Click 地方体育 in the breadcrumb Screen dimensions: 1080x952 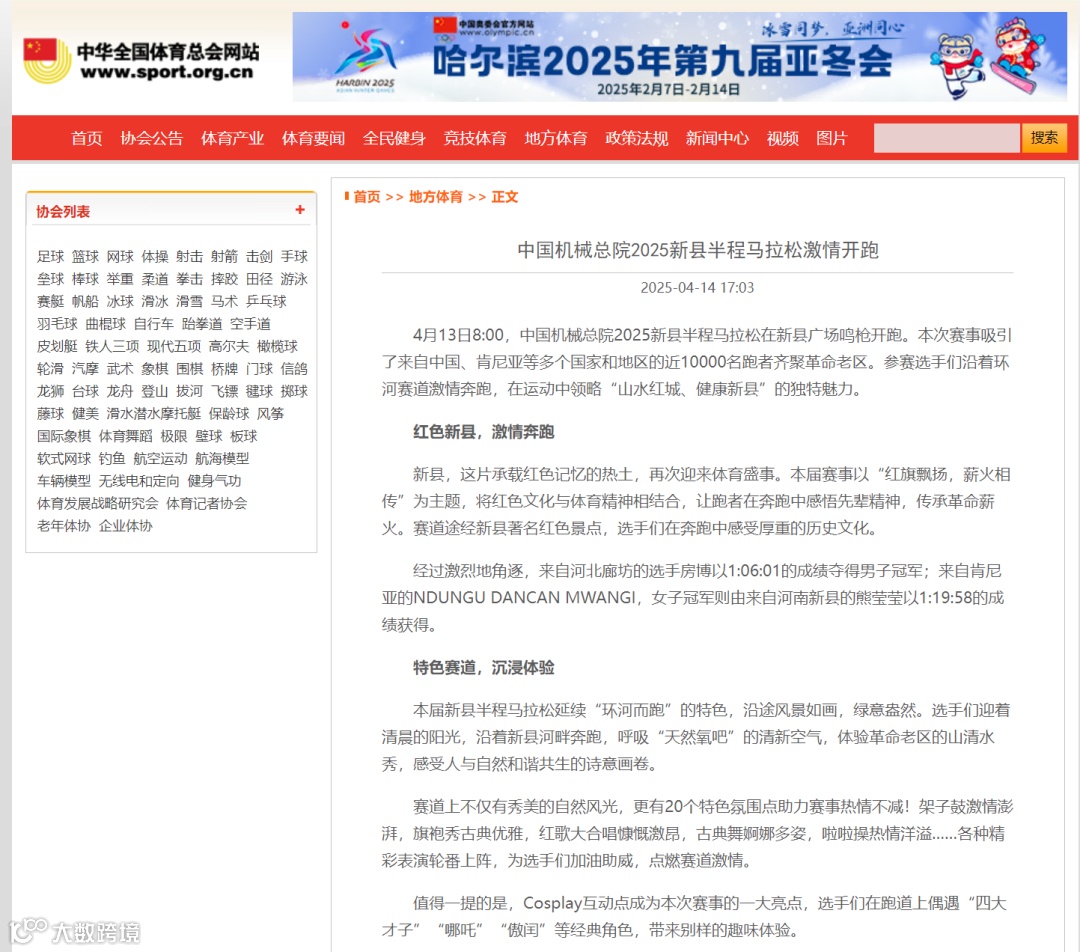pos(436,197)
